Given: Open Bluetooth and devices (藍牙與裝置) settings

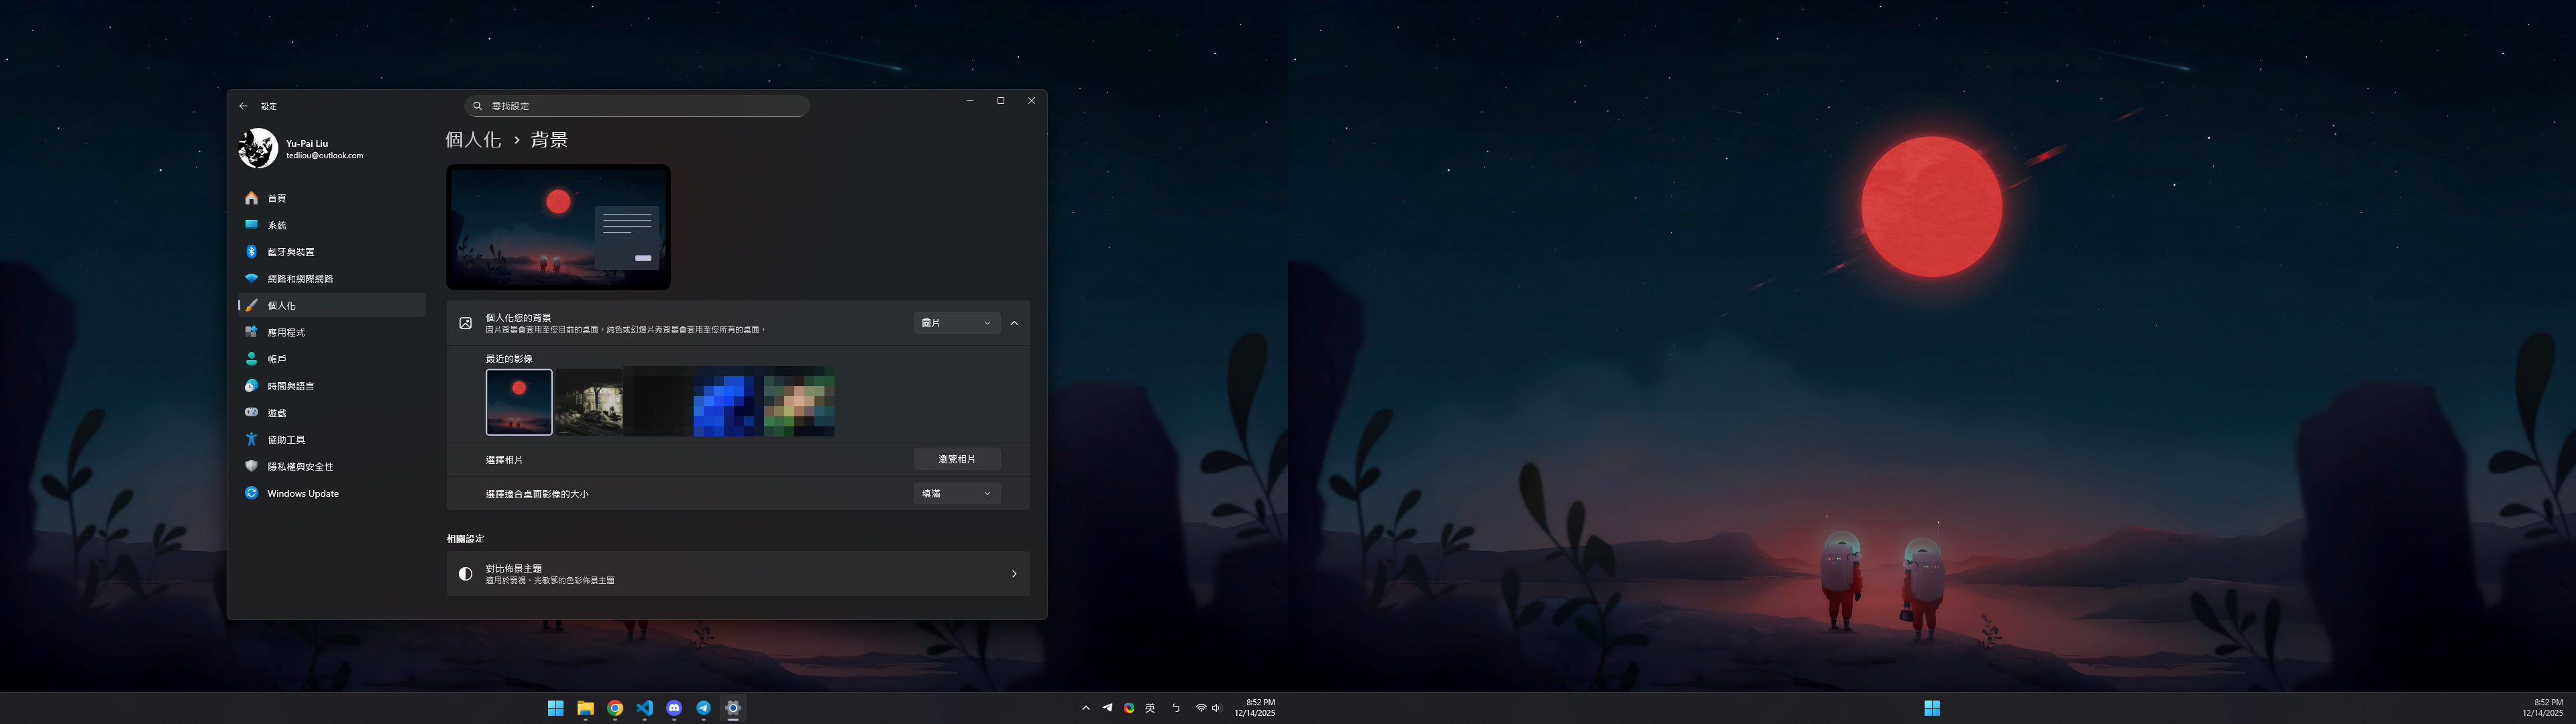Looking at the screenshot, I should pyautogui.click(x=290, y=252).
